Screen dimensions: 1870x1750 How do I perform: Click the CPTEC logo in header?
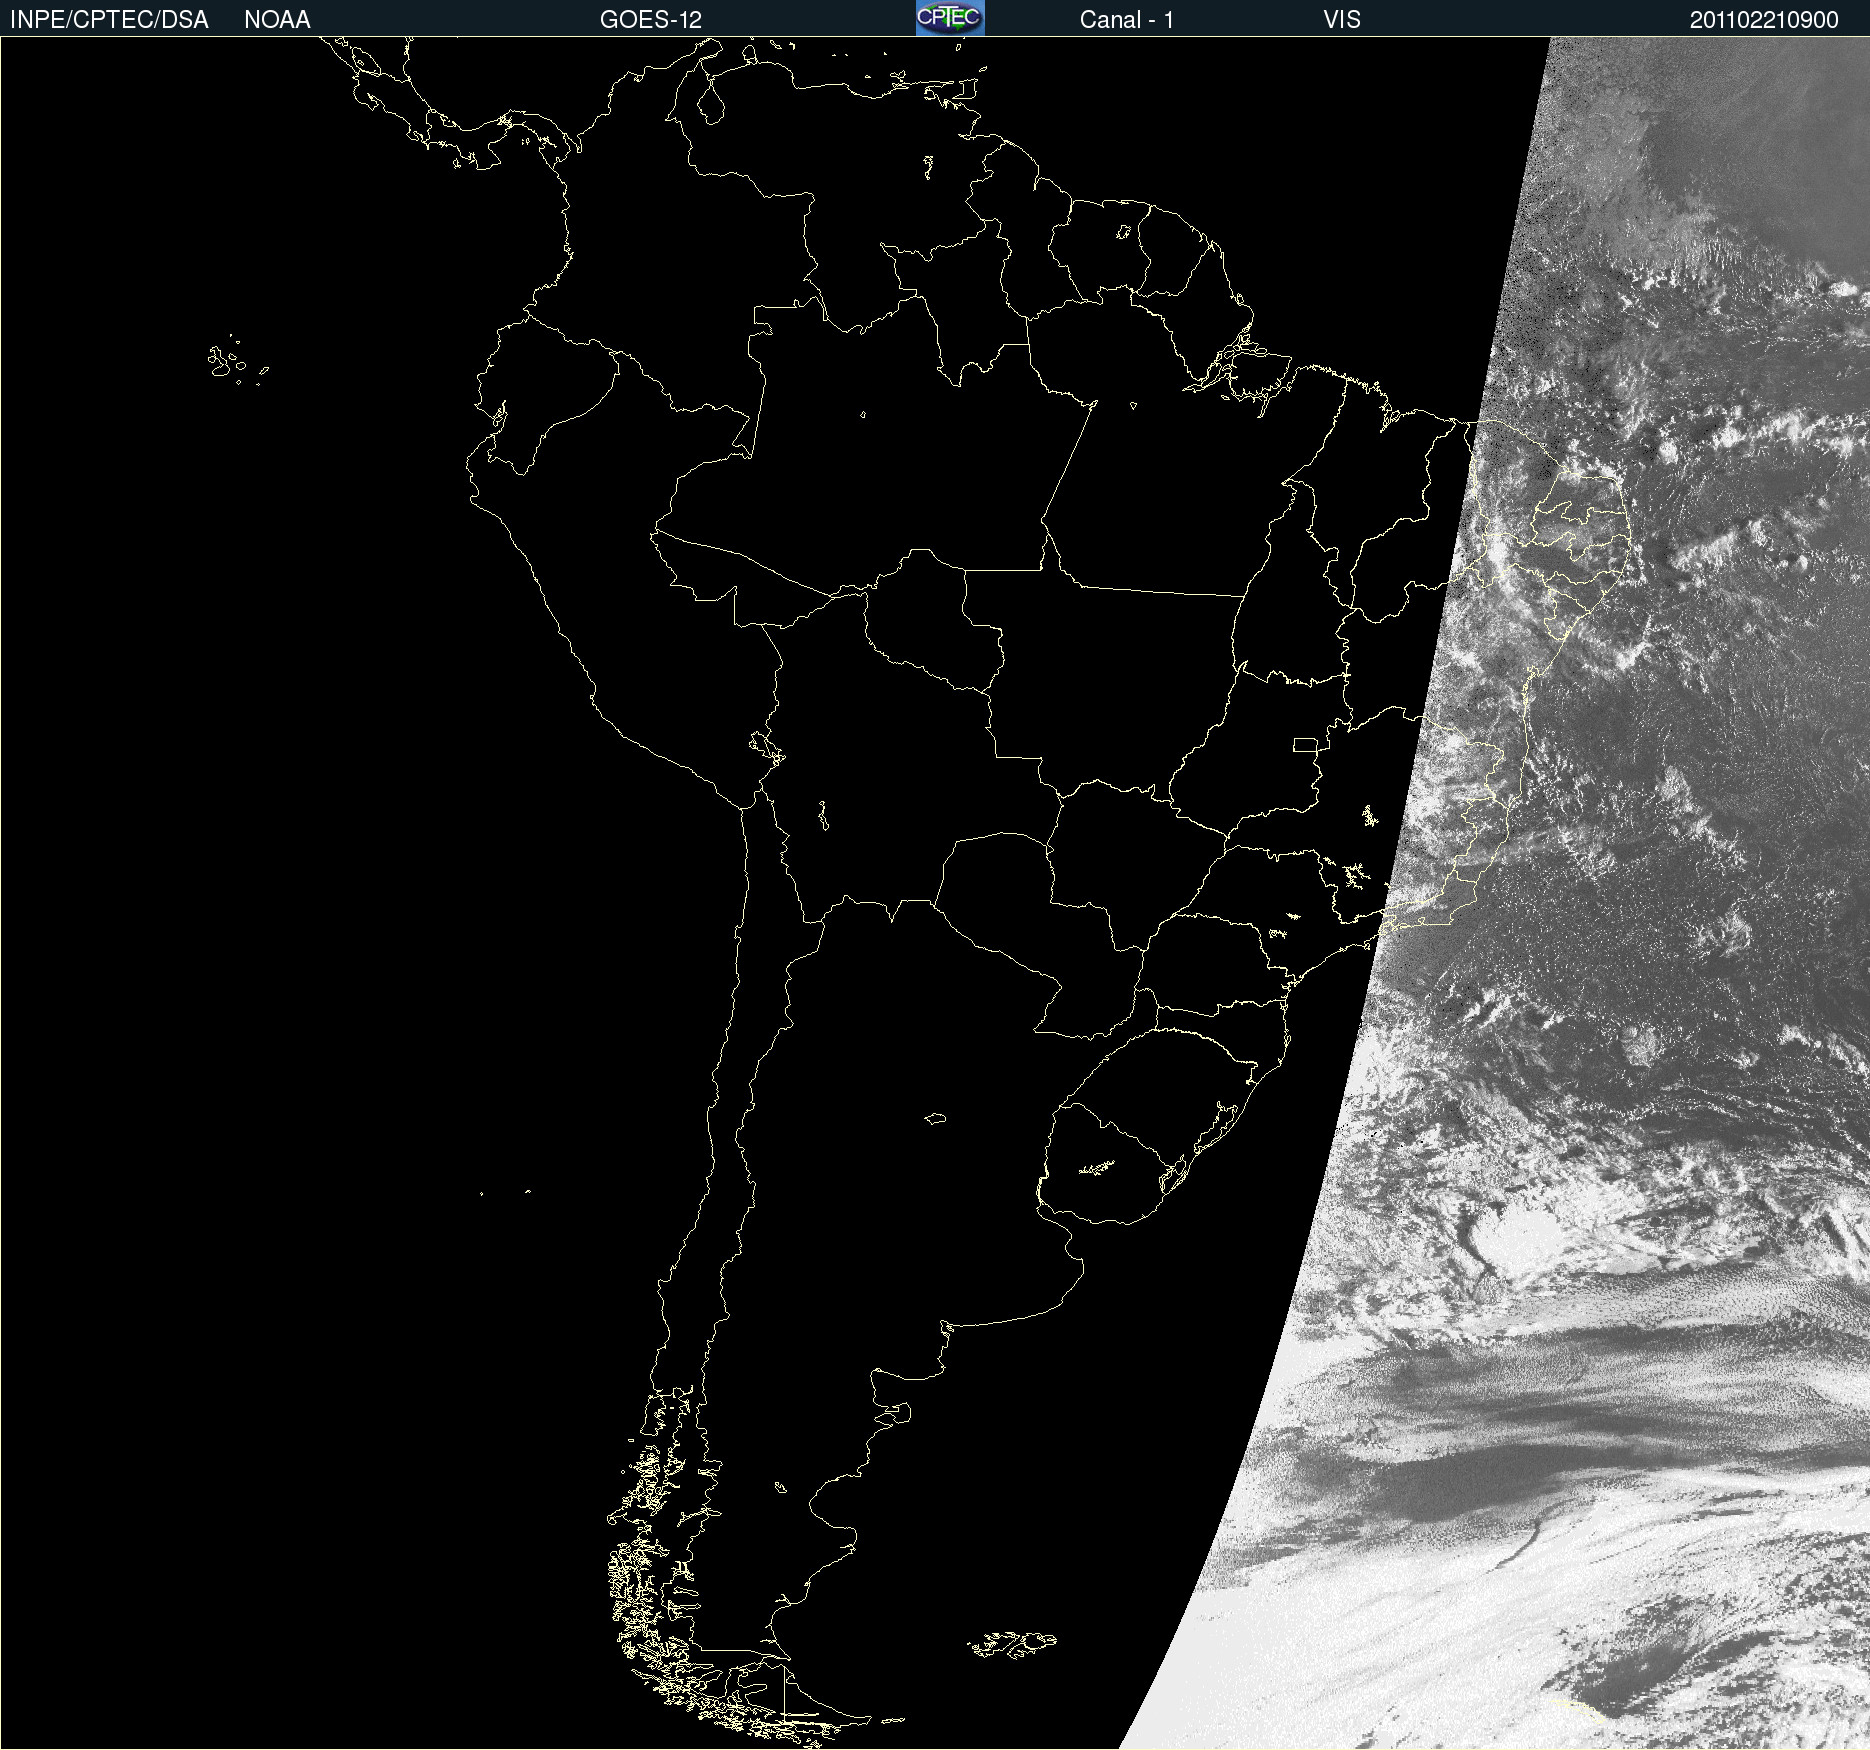(950, 18)
